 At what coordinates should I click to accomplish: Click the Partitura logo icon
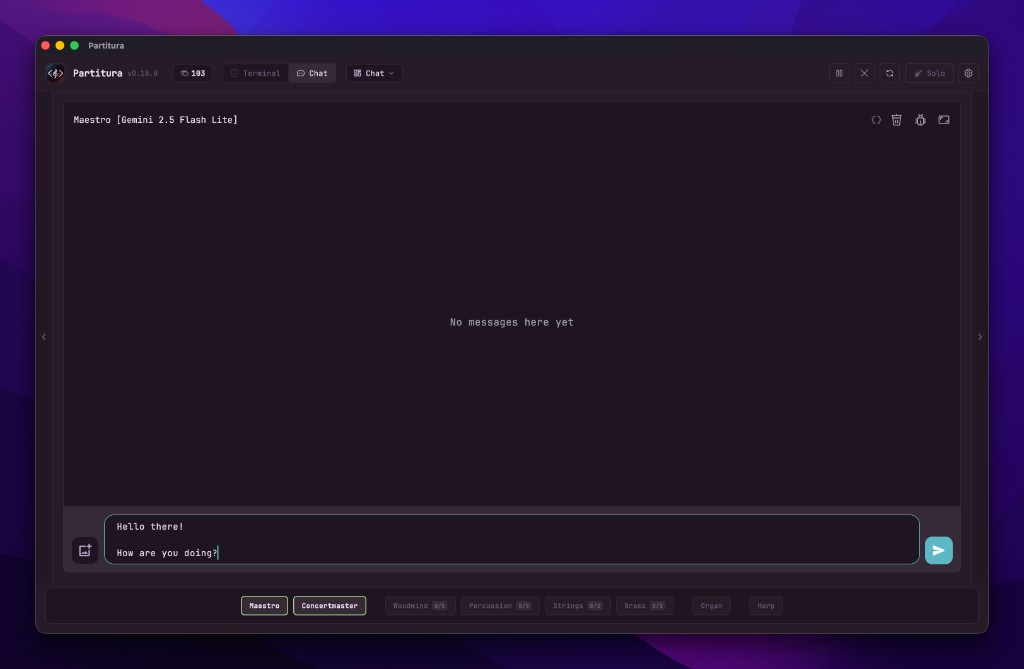pos(56,72)
